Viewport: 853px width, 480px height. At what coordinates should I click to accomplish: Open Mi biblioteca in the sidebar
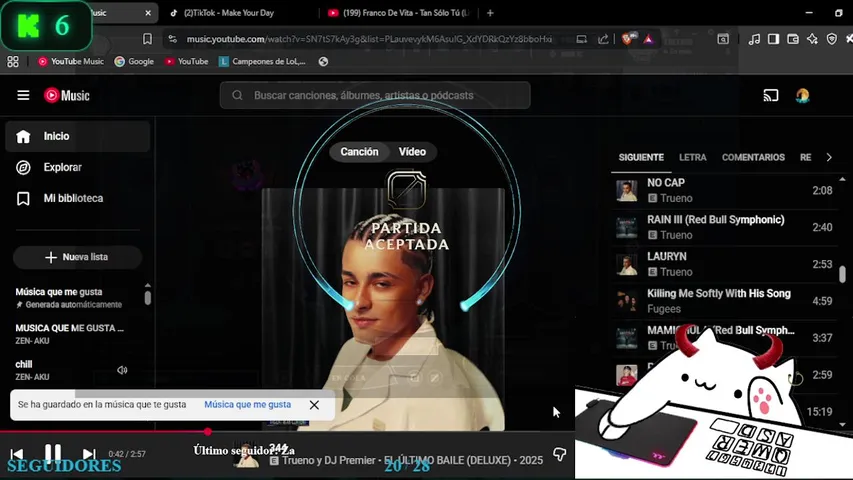click(x=77, y=198)
